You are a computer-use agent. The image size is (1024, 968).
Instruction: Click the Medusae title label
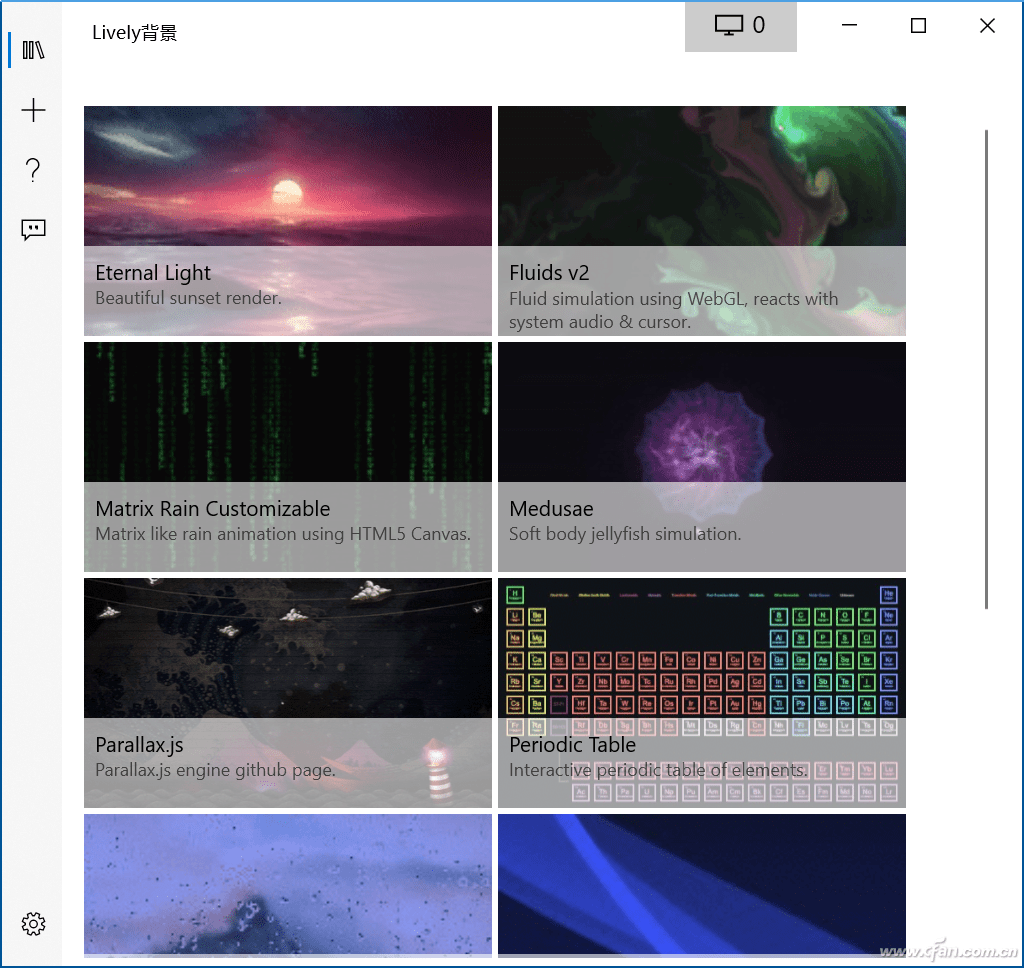[551, 509]
